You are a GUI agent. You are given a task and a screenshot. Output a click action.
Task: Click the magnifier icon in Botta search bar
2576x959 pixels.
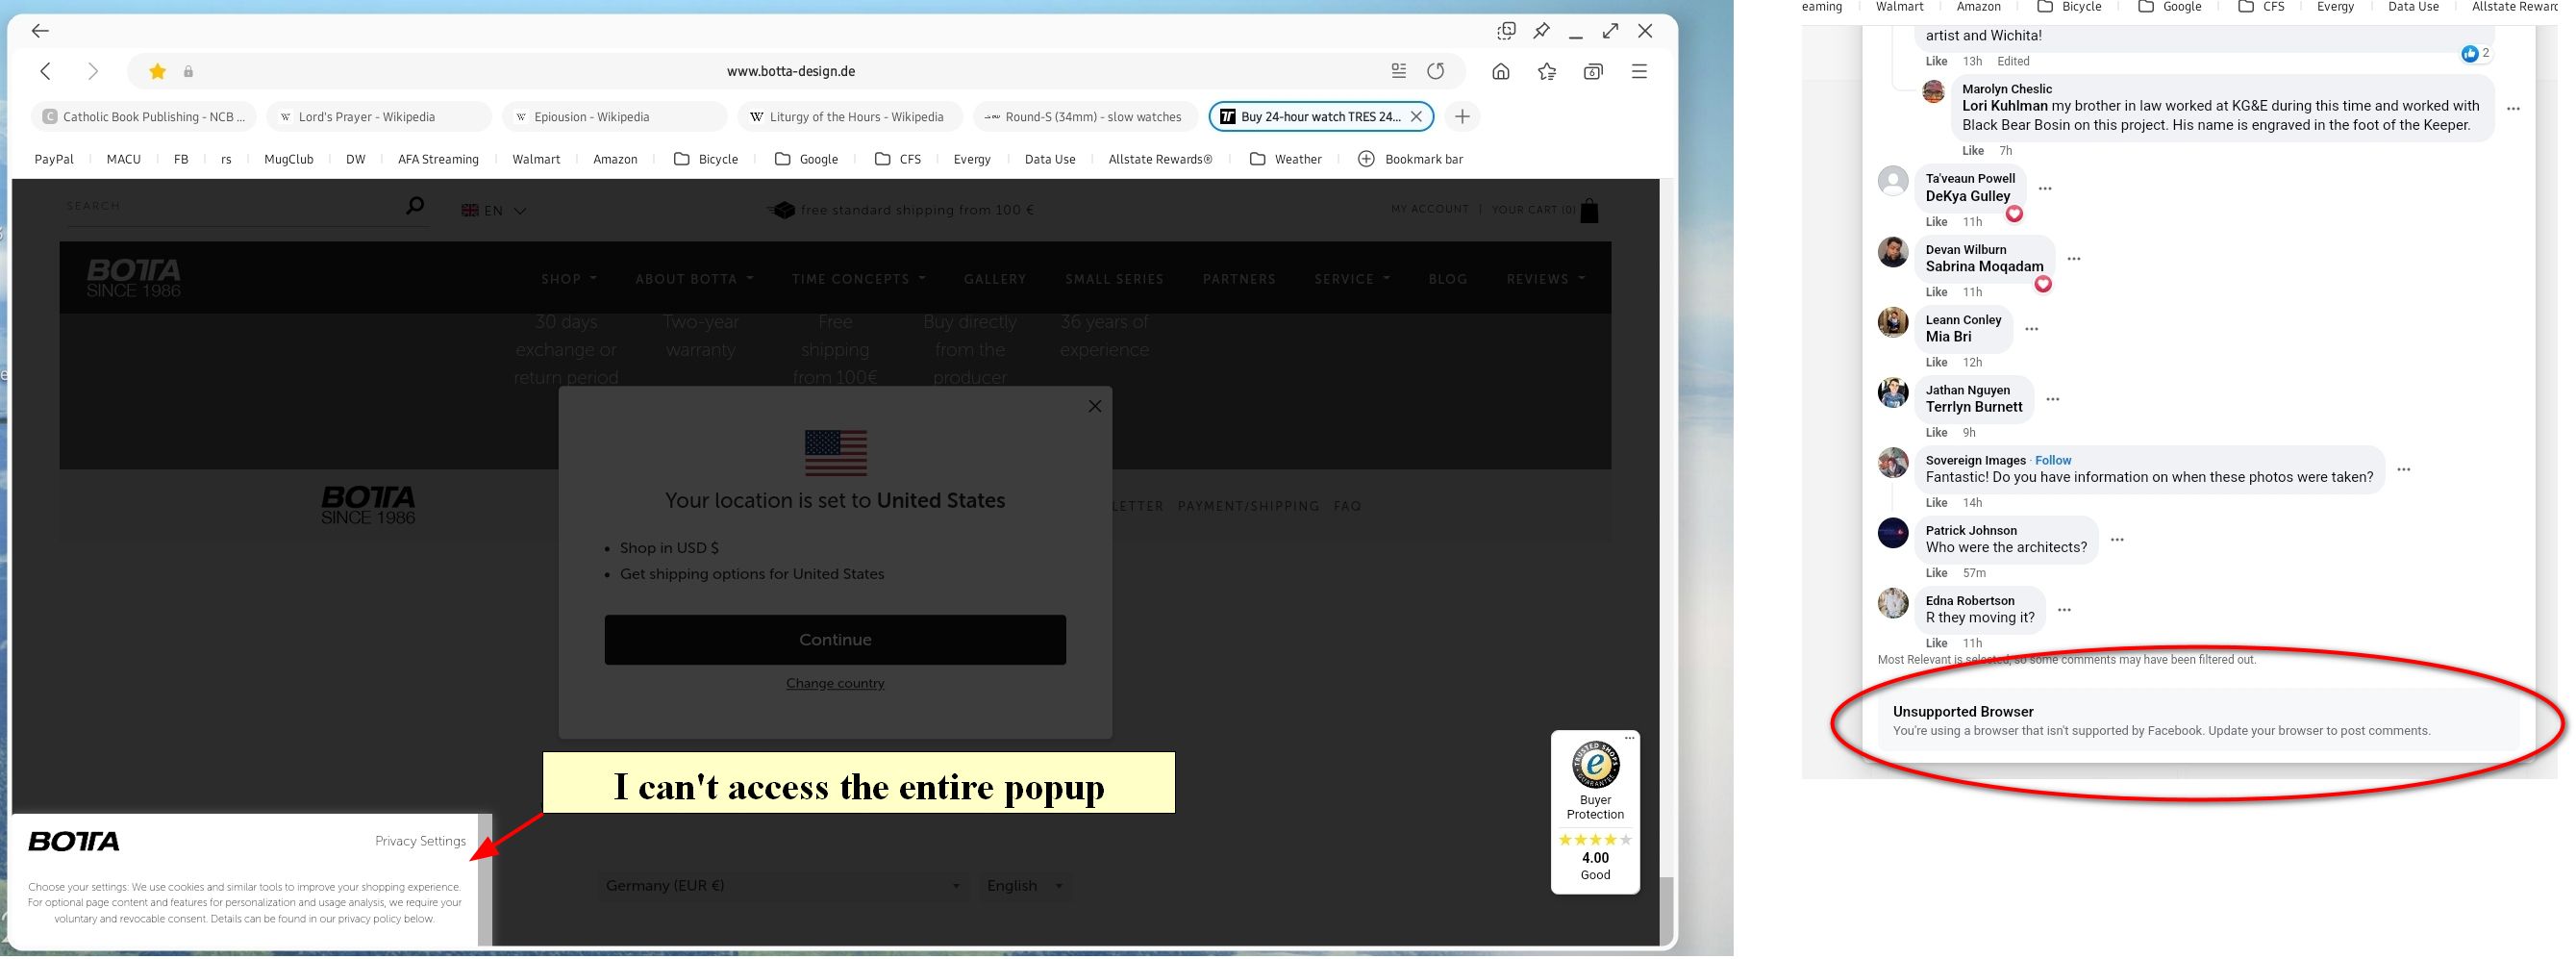coord(413,204)
